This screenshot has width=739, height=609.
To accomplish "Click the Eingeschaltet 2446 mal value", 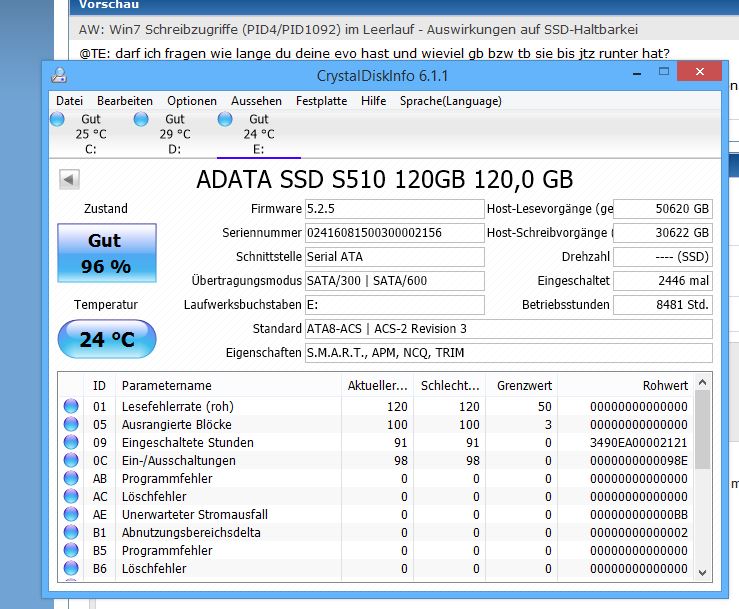I will pyautogui.click(x=663, y=281).
